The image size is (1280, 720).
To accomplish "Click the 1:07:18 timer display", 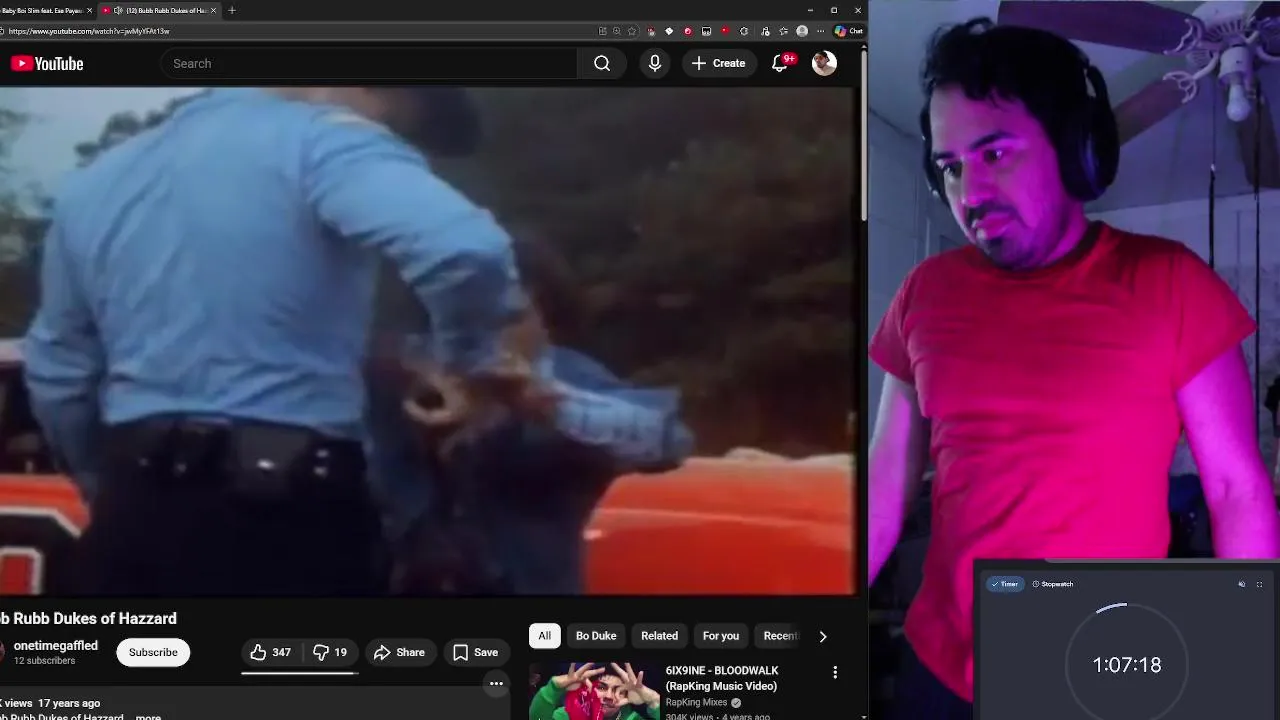I will click(1126, 665).
